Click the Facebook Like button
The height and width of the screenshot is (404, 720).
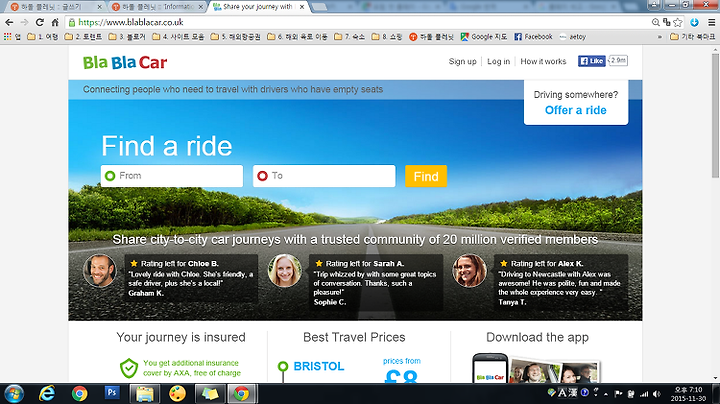[x=591, y=61]
